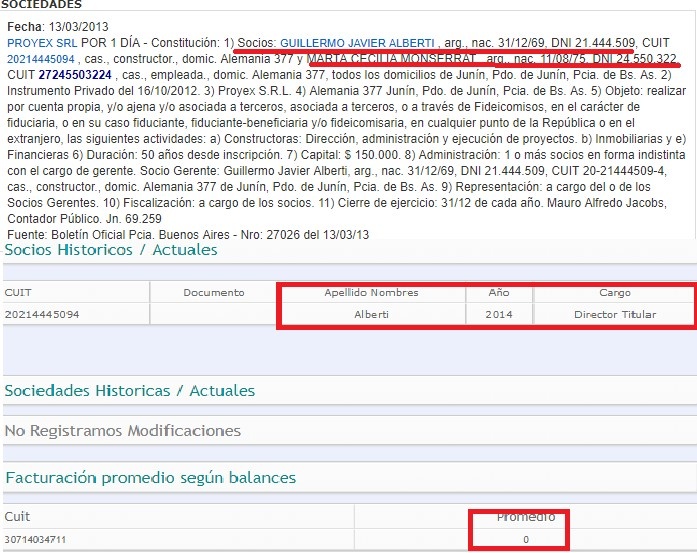The width and height of the screenshot is (697, 553).
Task: Select the Alberti surname cell
Action: tap(371, 314)
